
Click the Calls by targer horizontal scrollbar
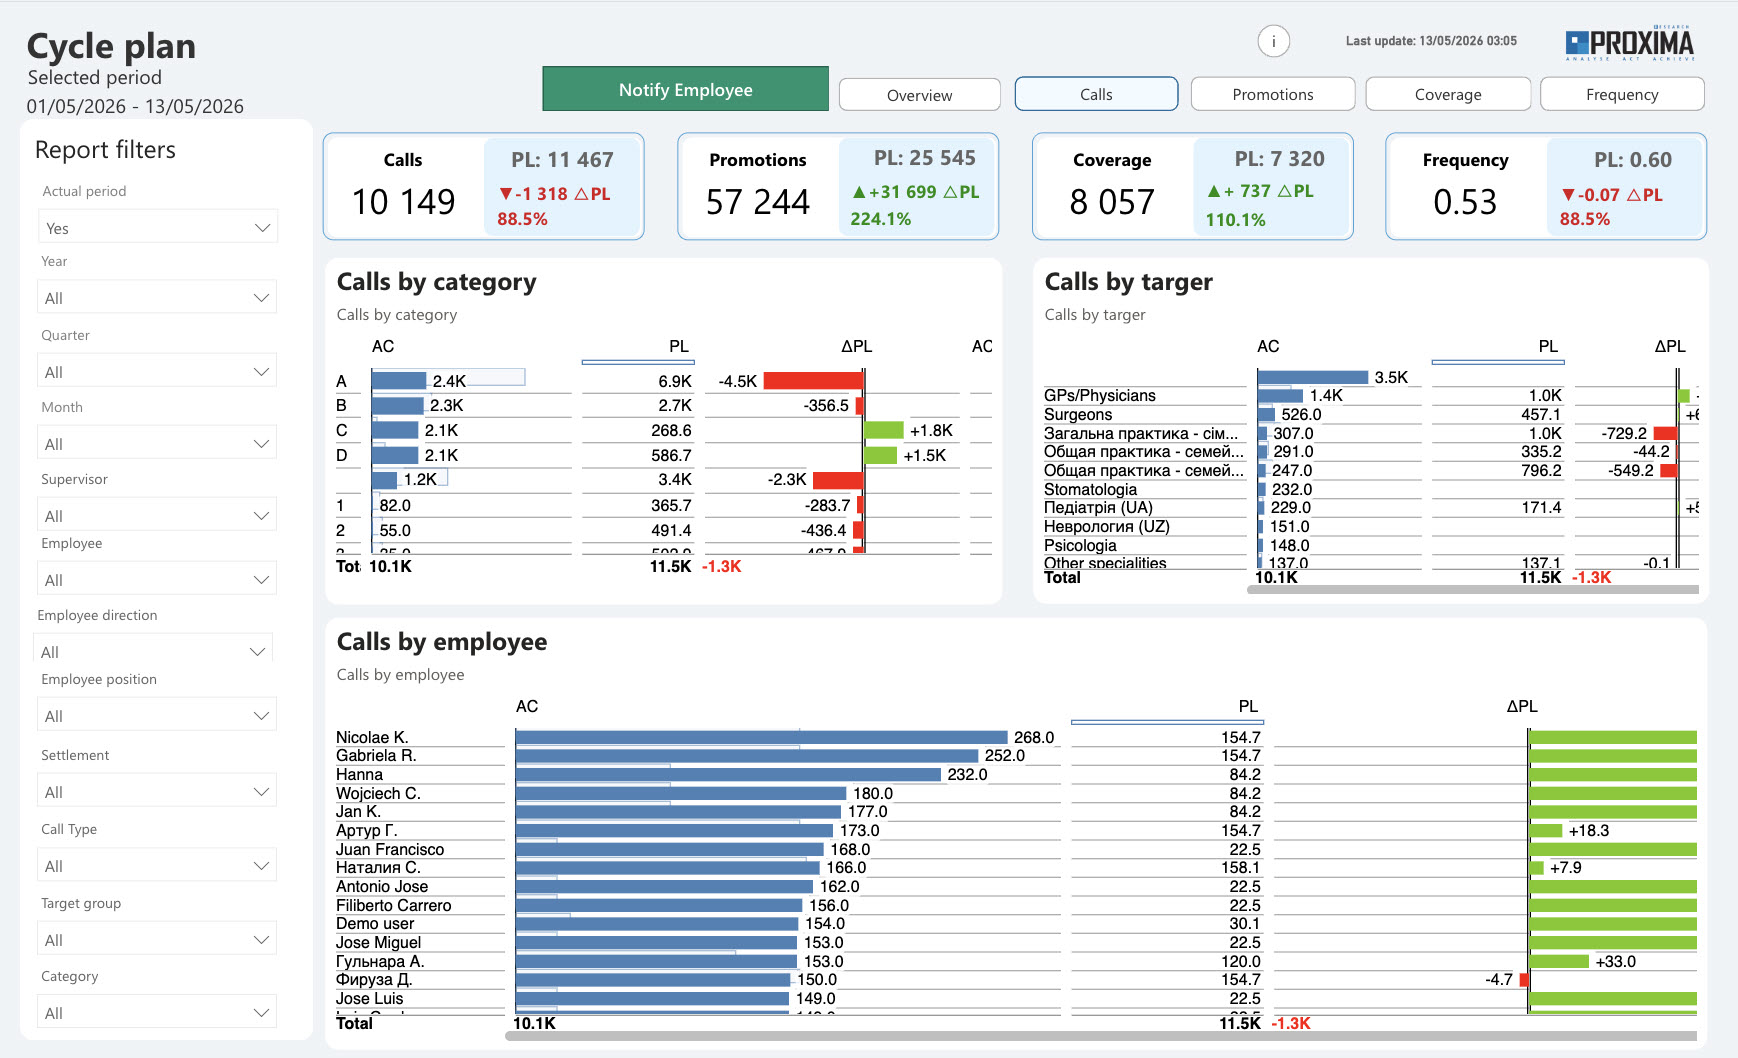pos(1473,590)
